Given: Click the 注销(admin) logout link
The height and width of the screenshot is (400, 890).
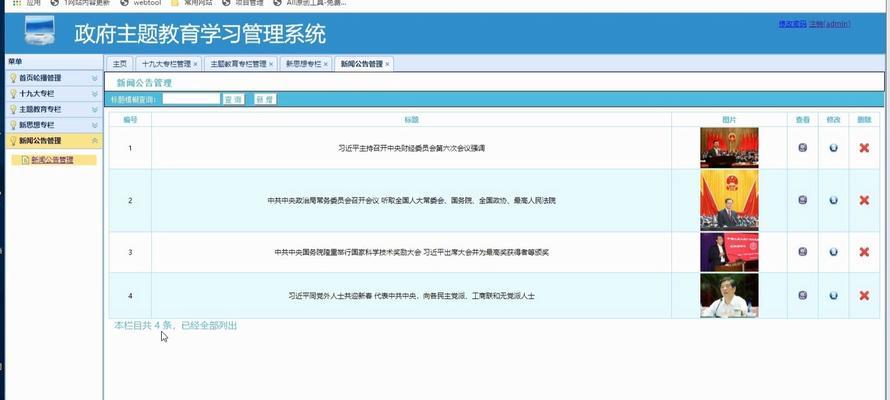Looking at the screenshot, I should pos(830,24).
